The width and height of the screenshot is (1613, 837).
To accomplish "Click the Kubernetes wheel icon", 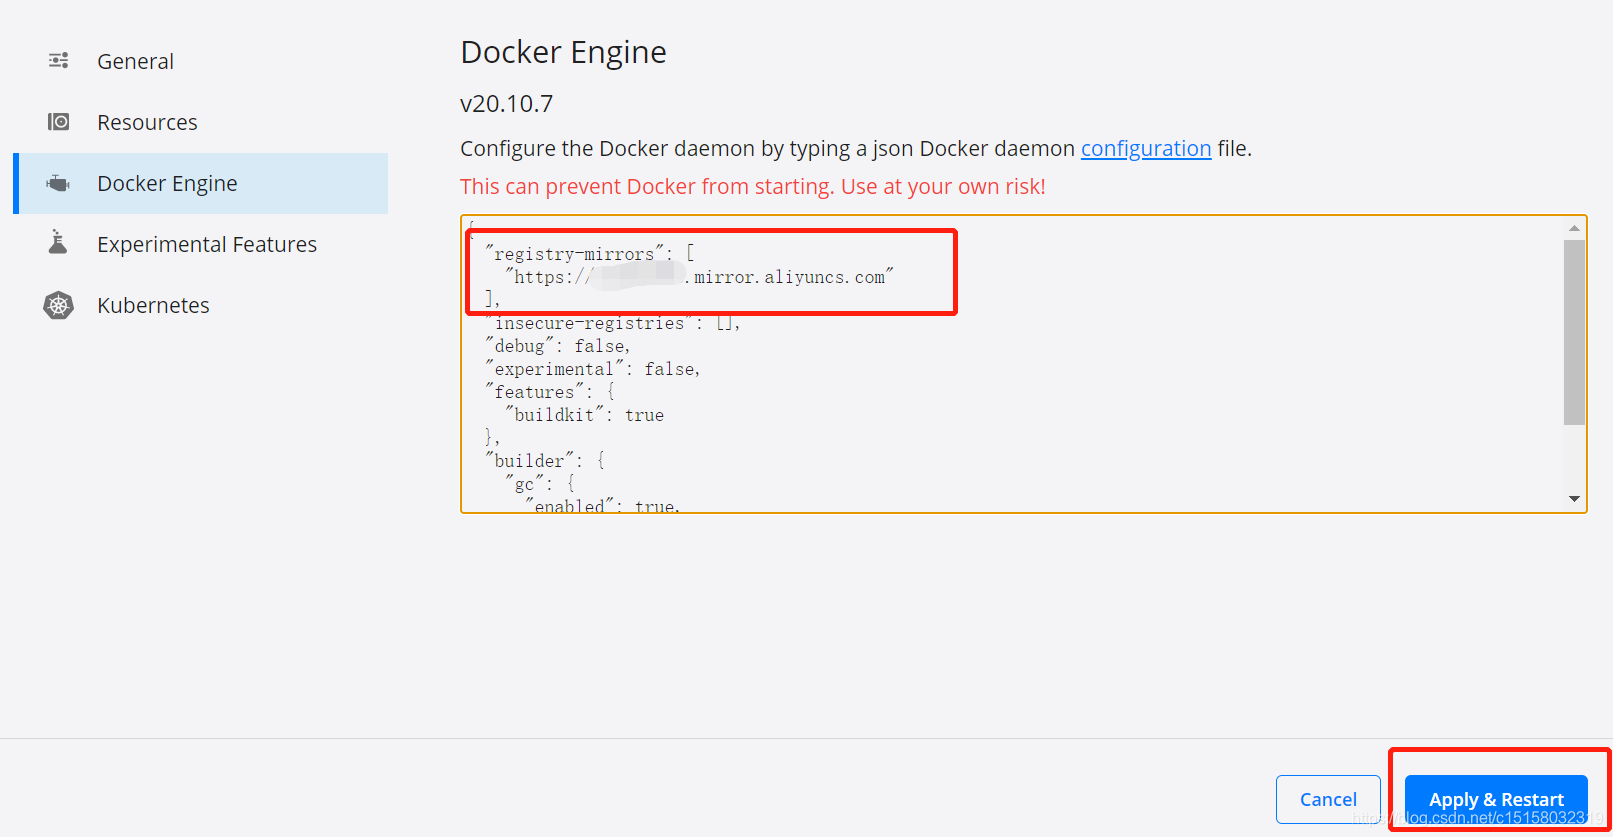I will click(x=59, y=305).
